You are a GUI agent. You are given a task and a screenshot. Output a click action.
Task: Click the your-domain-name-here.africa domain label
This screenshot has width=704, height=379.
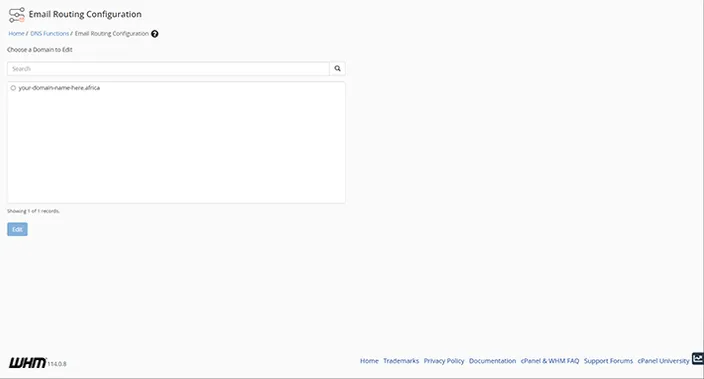[59, 88]
